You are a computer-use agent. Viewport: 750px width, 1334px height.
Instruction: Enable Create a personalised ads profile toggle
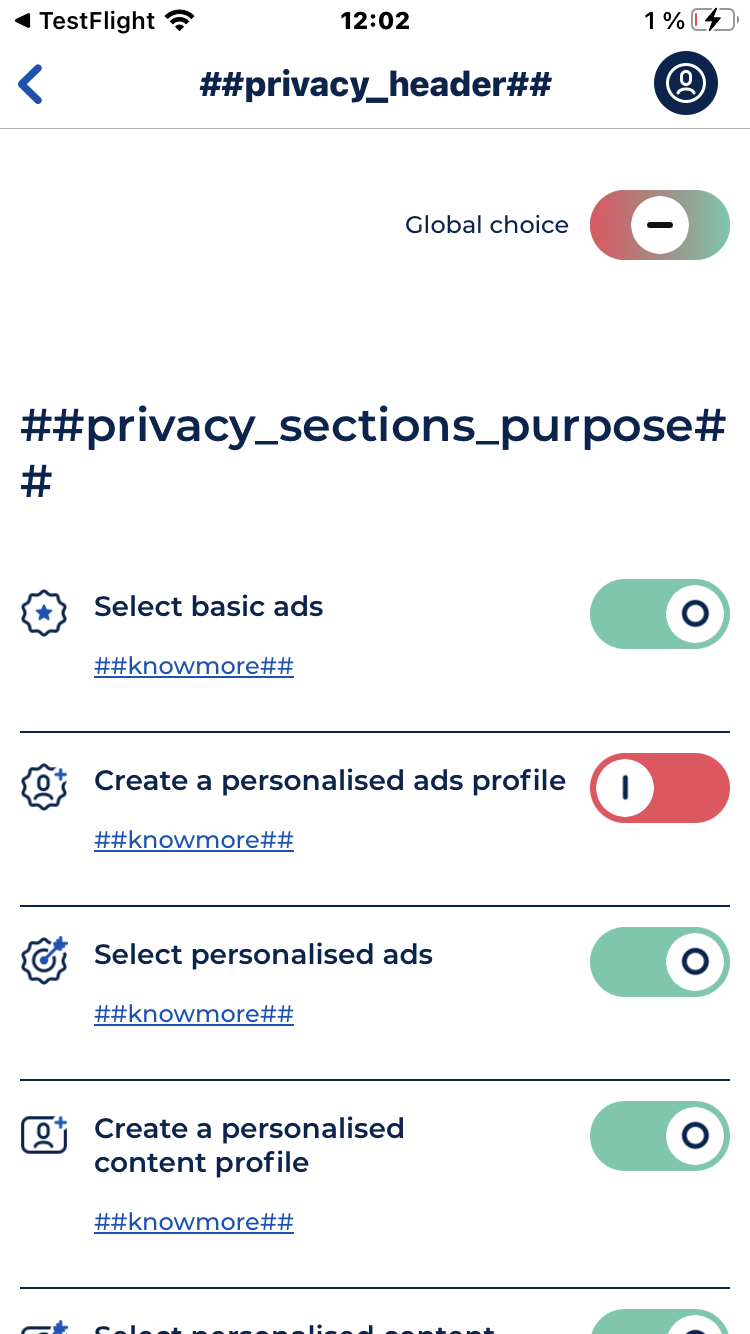[660, 788]
